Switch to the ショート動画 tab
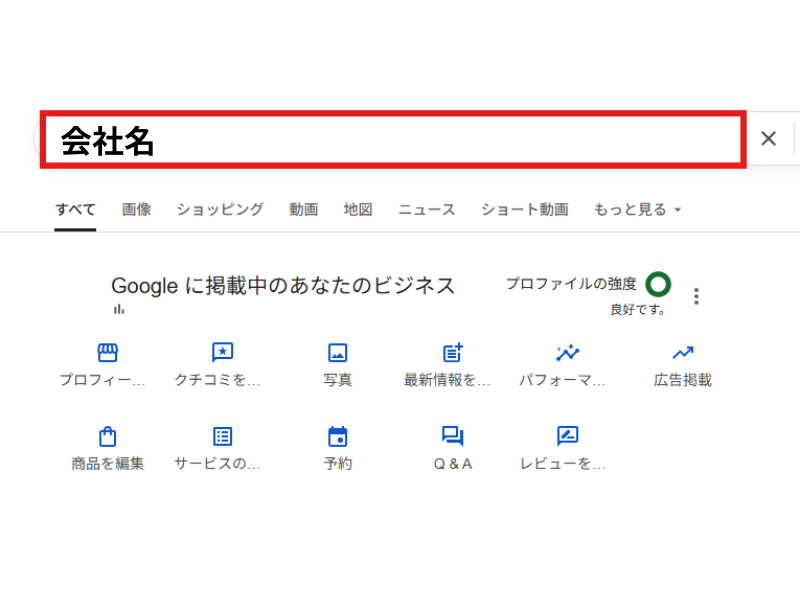This screenshot has height=600, width=800. pyautogui.click(x=524, y=209)
